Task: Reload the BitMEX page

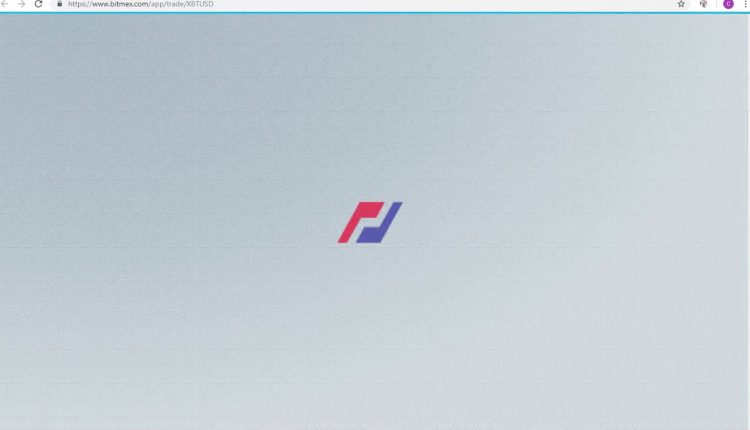Action: [x=38, y=4]
